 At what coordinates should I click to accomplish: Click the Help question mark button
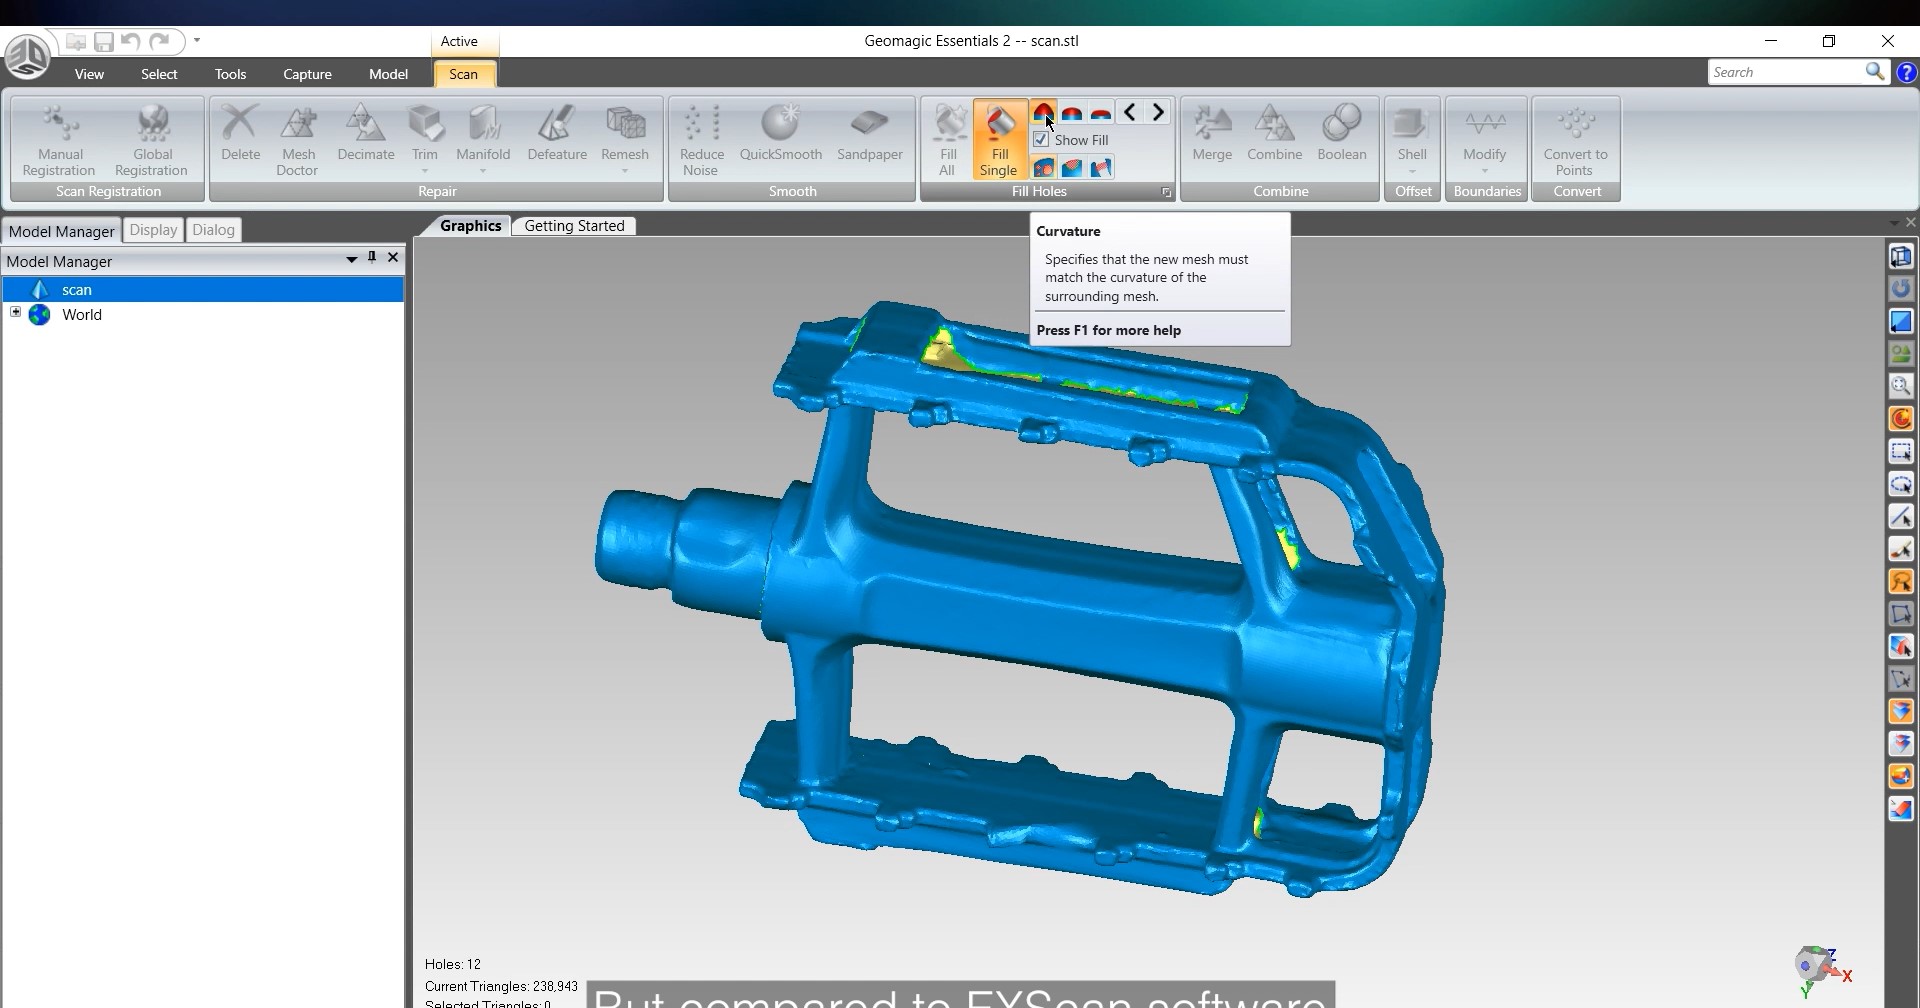(1906, 72)
